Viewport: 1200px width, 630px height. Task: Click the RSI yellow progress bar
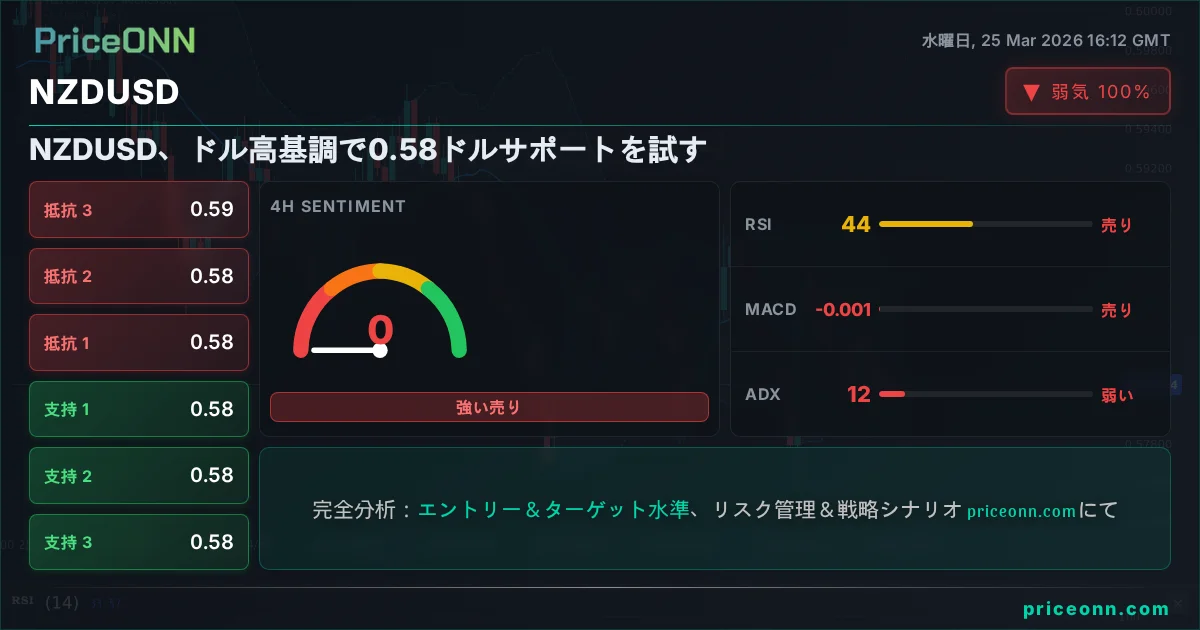click(x=925, y=224)
